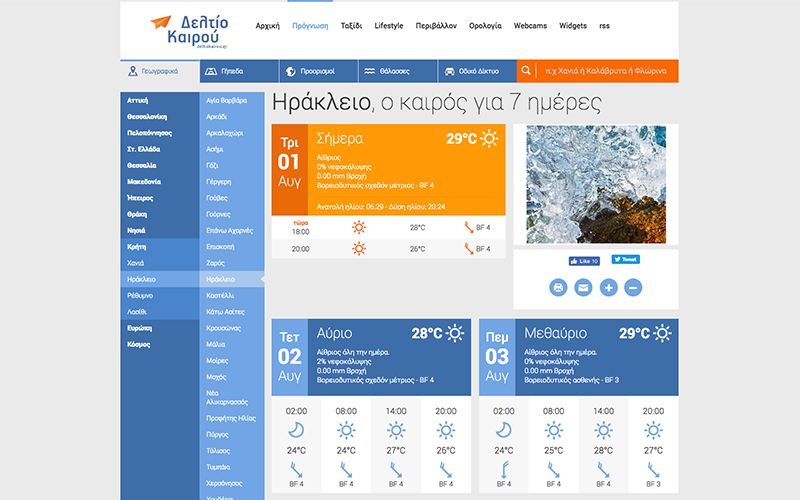Click the minus zoom-out icon
Image resolution: width=800 pixels, height=500 pixels.
click(x=633, y=288)
